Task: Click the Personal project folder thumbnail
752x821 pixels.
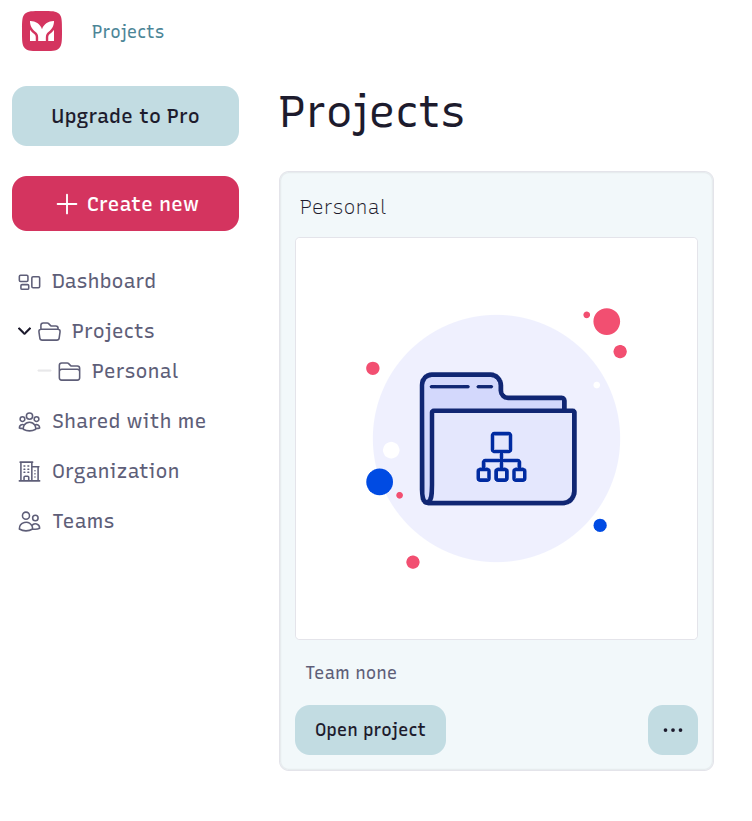Action: [x=496, y=438]
